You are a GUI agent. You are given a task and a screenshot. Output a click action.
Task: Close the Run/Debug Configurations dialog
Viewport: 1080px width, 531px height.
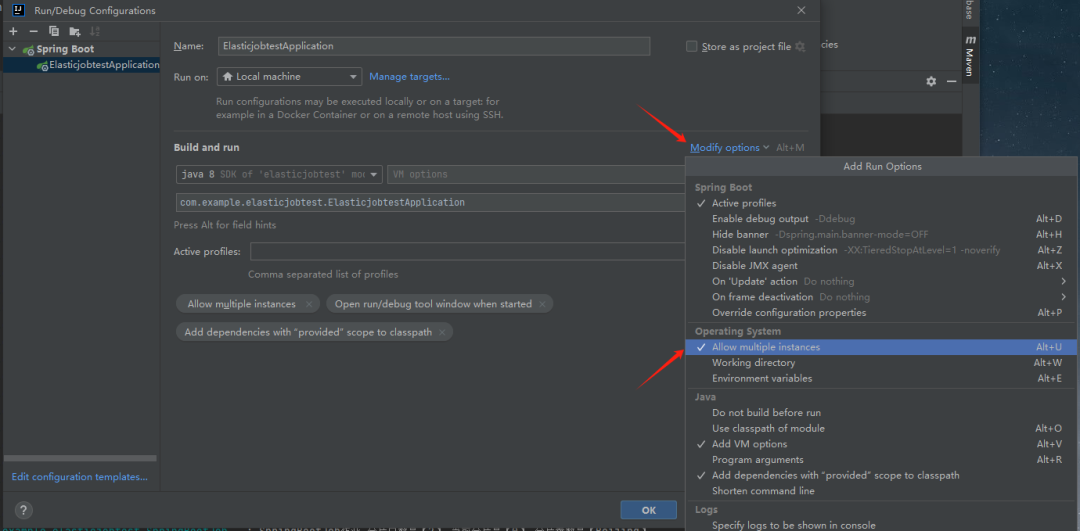(801, 10)
